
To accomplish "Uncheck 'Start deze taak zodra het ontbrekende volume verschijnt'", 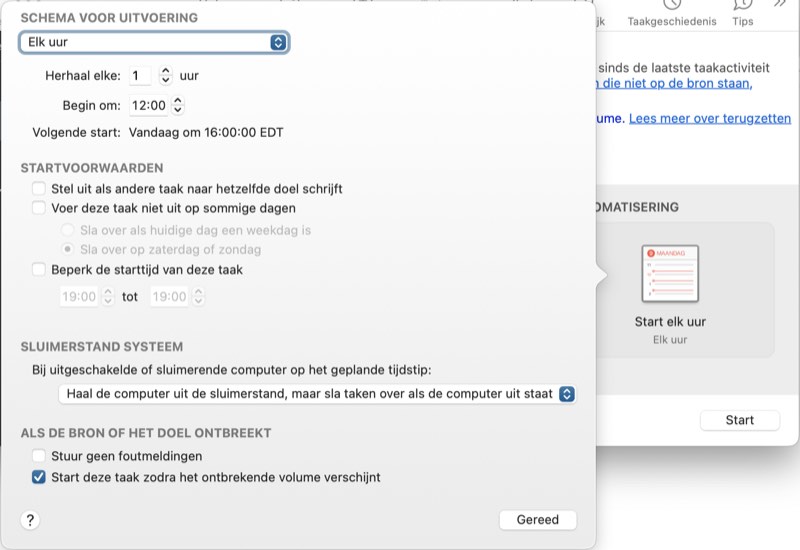I will pyautogui.click(x=39, y=477).
